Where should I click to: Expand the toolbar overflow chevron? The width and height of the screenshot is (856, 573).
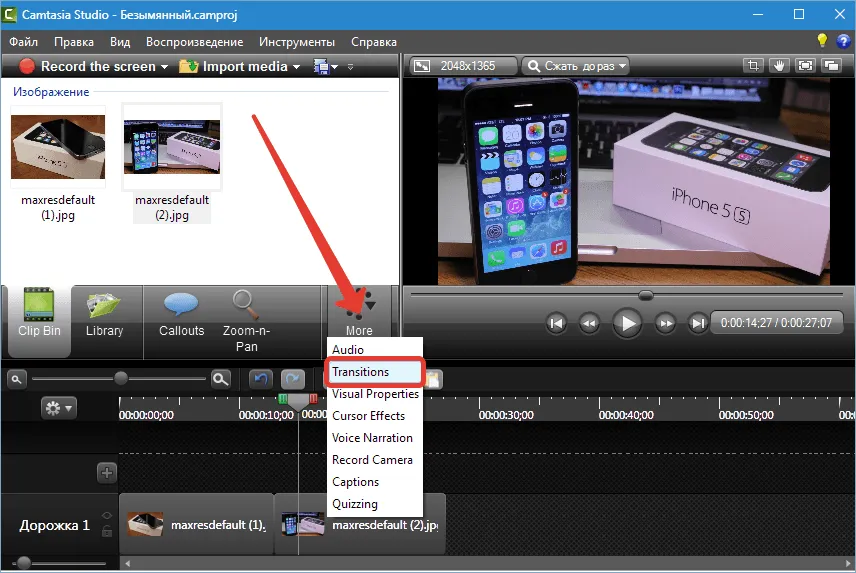click(x=350, y=67)
